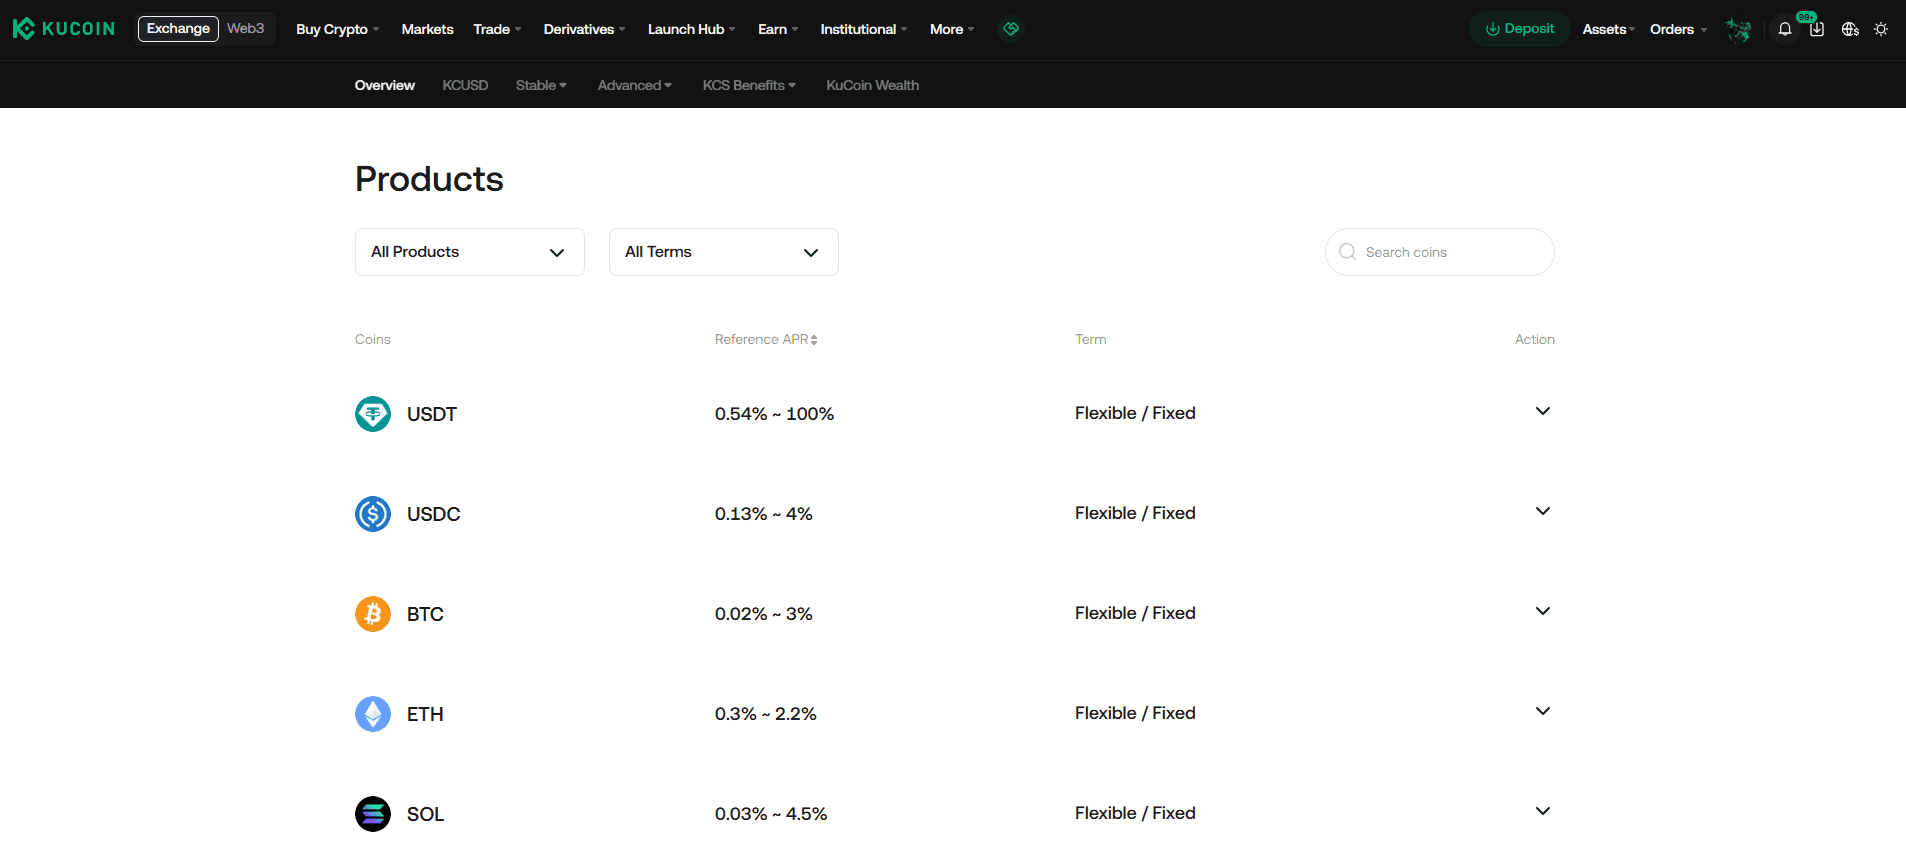Click the ETH coin name
The image size is (1906, 858).
[x=425, y=714]
